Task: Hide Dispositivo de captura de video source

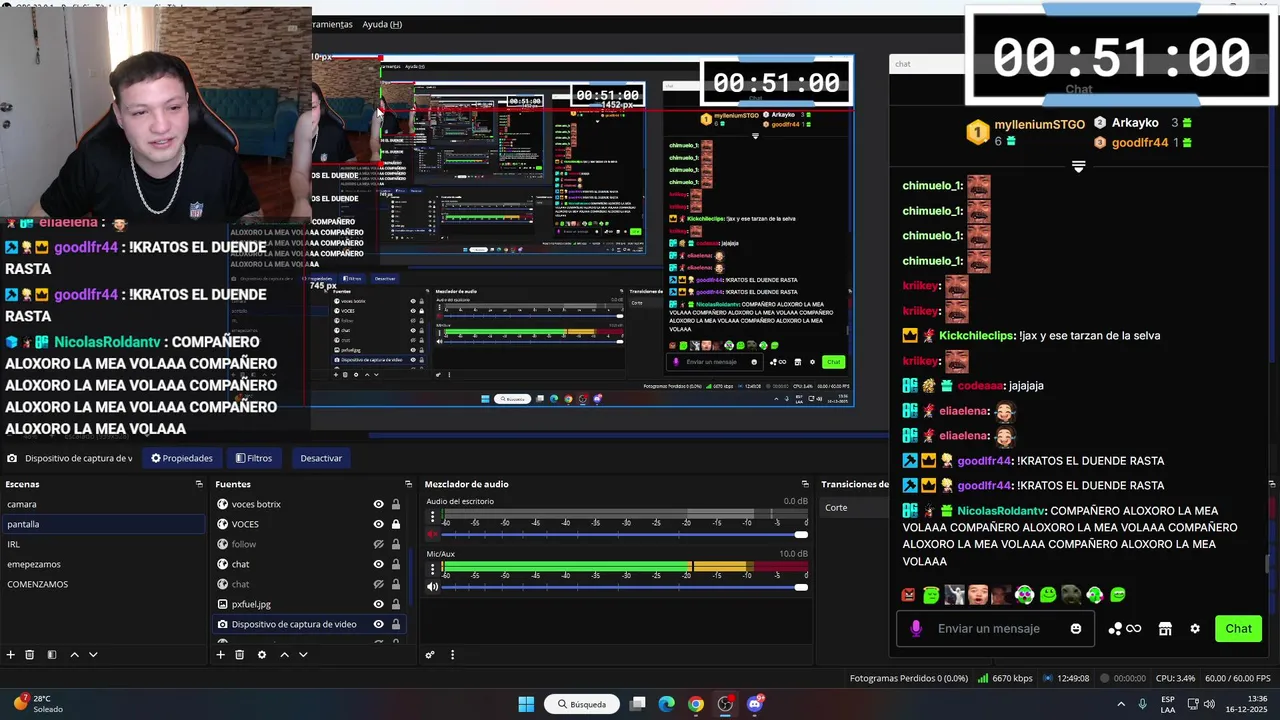Action: click(x=379, y=624)
